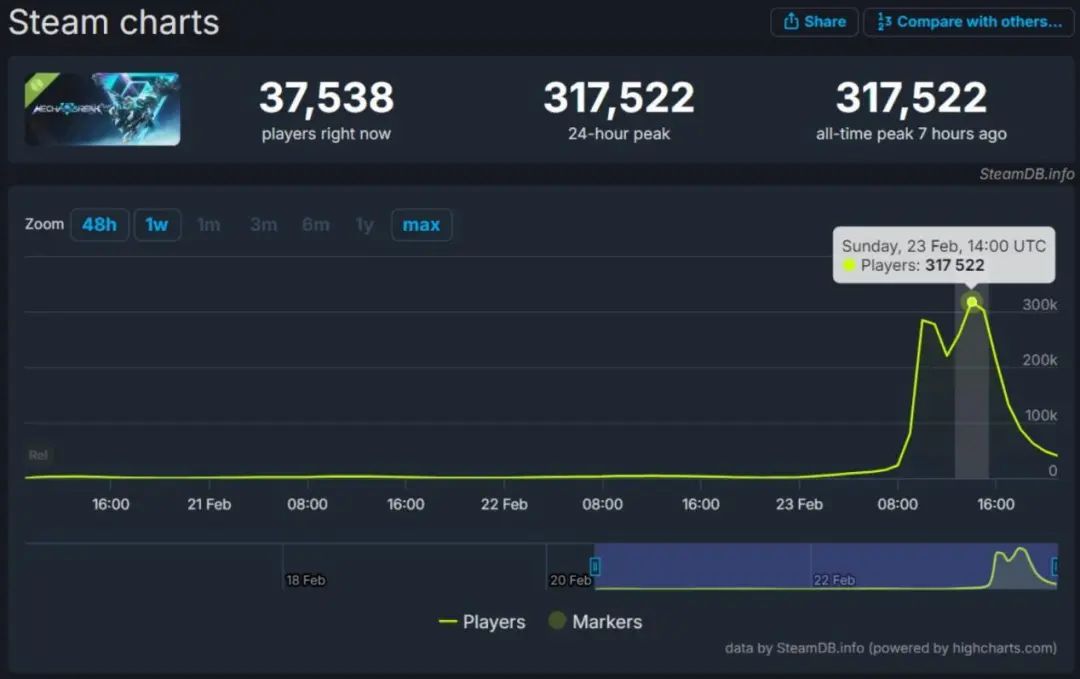Select the 1y zoom option
Screen dimensions: 1080x679
coord(364,224)
